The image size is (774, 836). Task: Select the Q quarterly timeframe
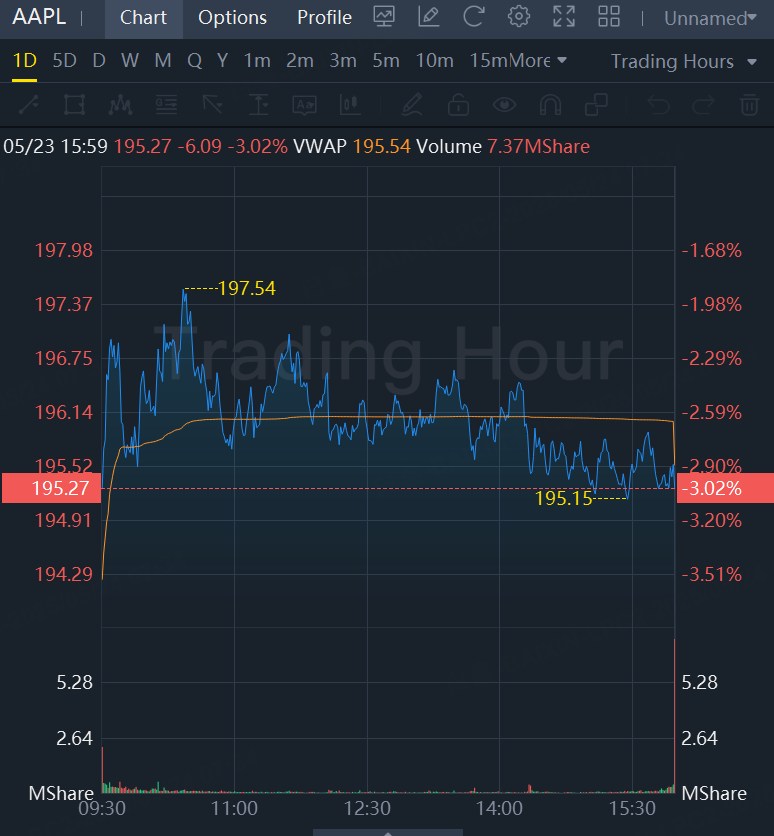[195, 60]
